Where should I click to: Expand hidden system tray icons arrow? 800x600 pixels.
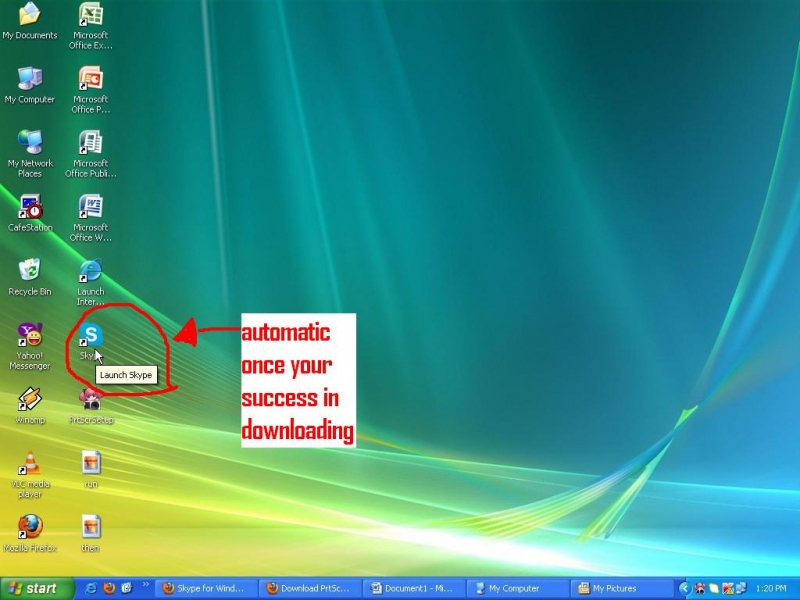coord(685,588)
